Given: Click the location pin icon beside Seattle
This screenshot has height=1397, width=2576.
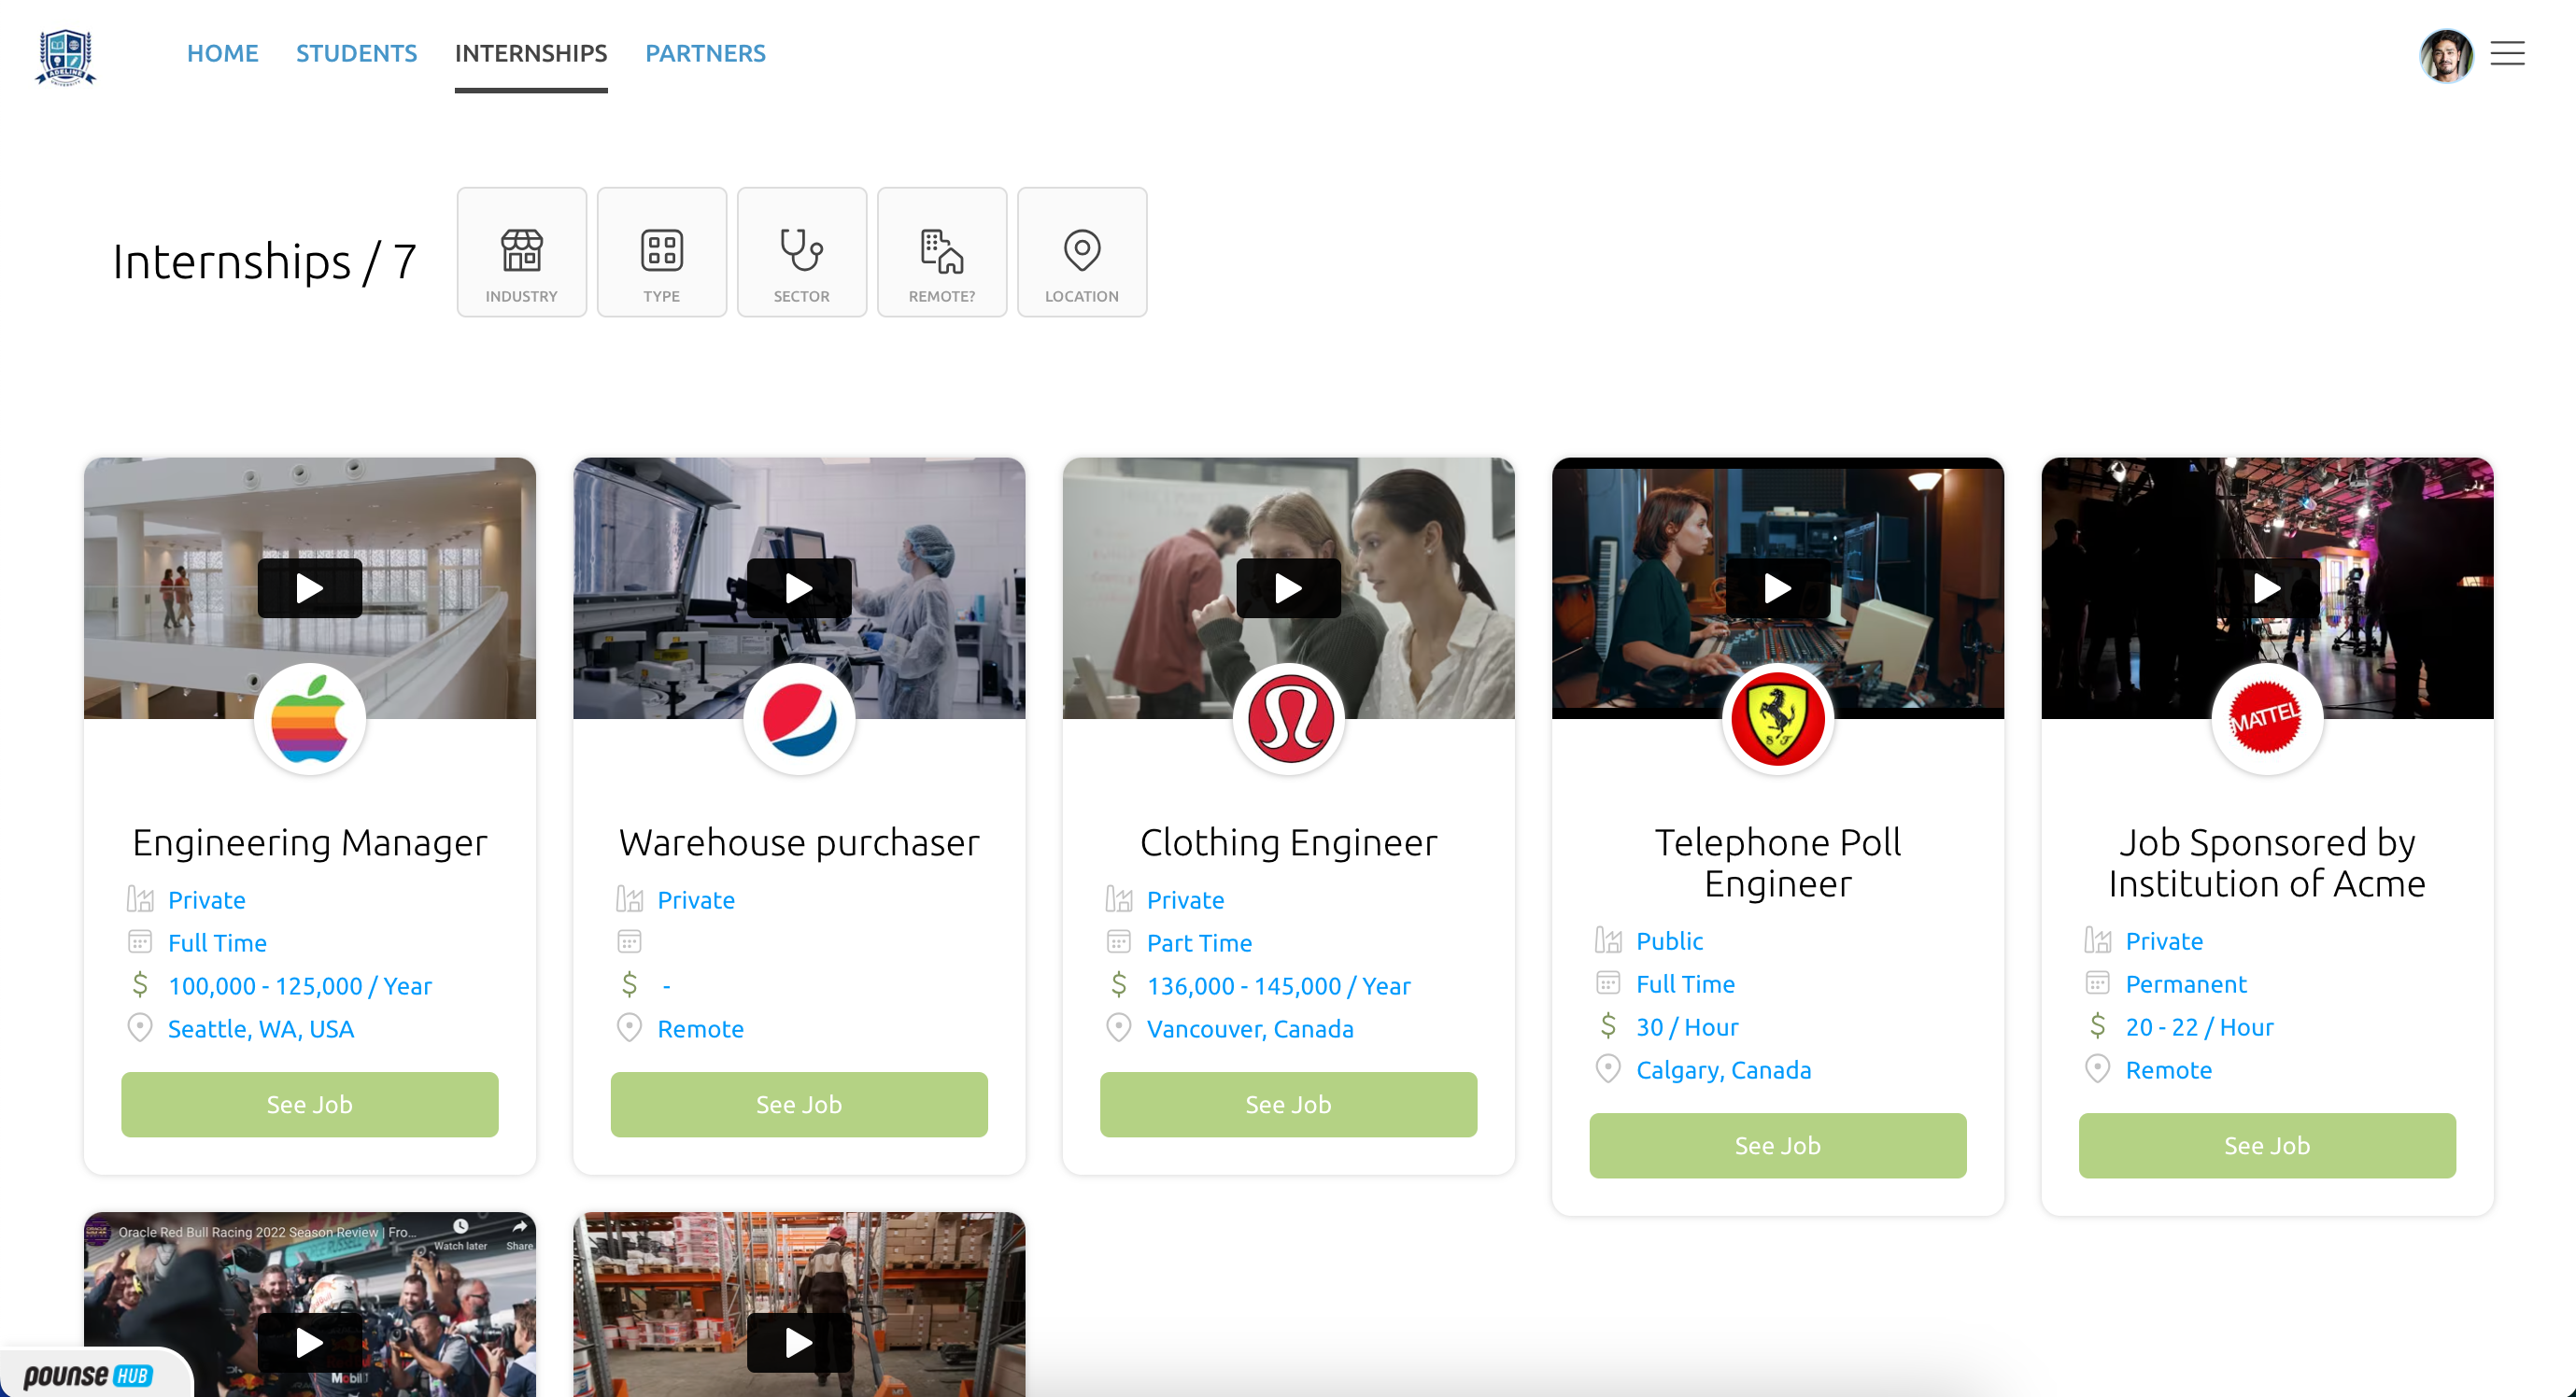Looking at the screenshot, I should click(140, 1027).
